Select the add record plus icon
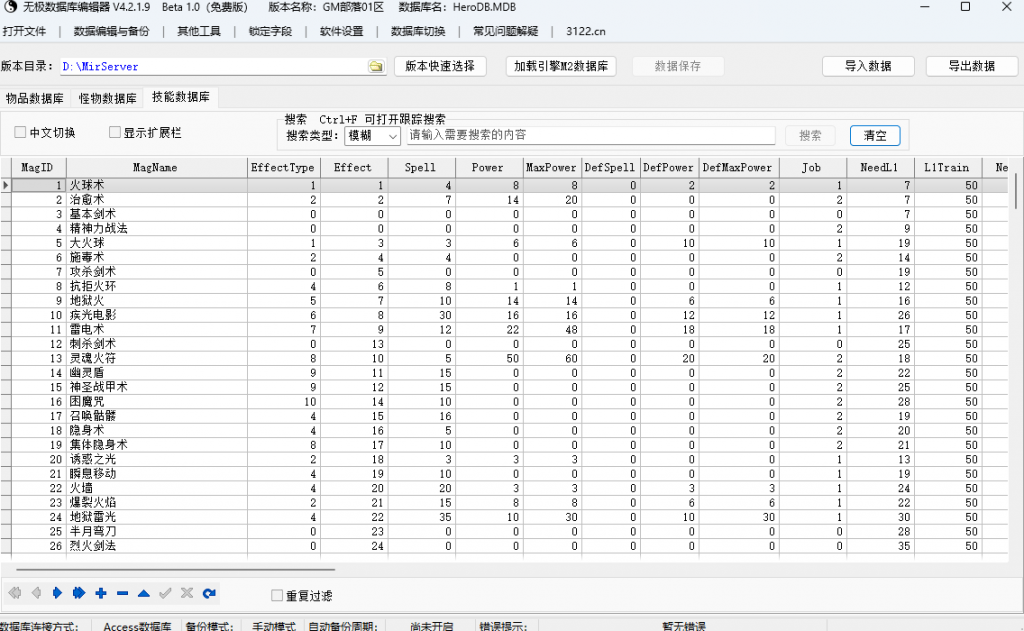 [101, 593]
